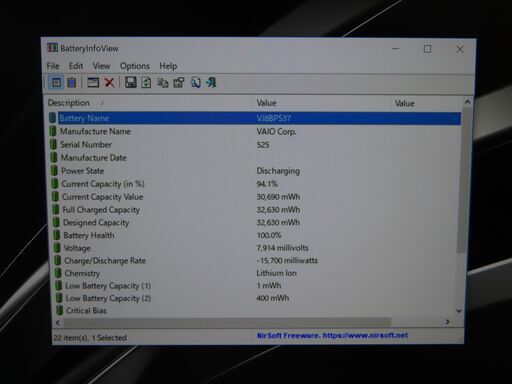Select the Battery Information view toolbar icon
This screenshot has width=512, height=384.
[56, 82]
